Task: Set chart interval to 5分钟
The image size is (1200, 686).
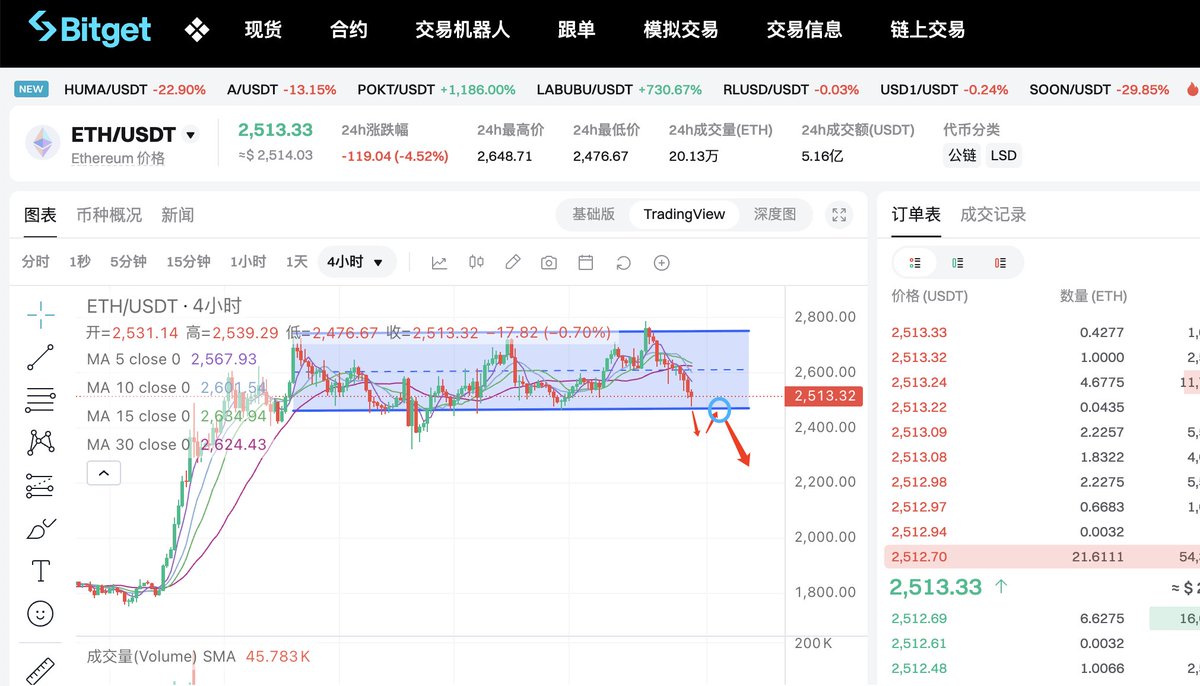Action: [128, 262]
